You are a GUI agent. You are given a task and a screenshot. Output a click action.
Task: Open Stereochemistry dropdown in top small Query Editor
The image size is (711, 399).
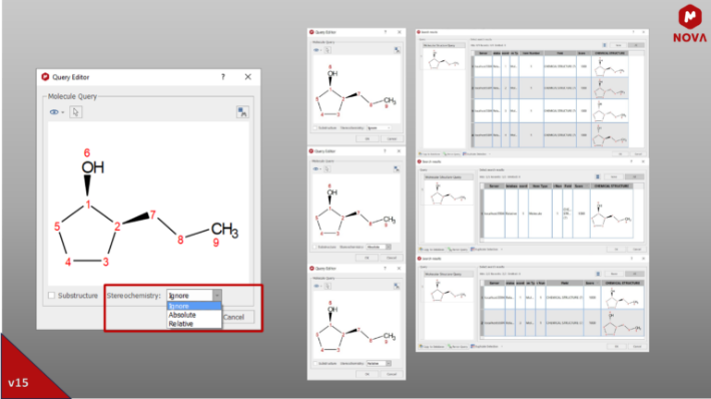click(379, 128)
